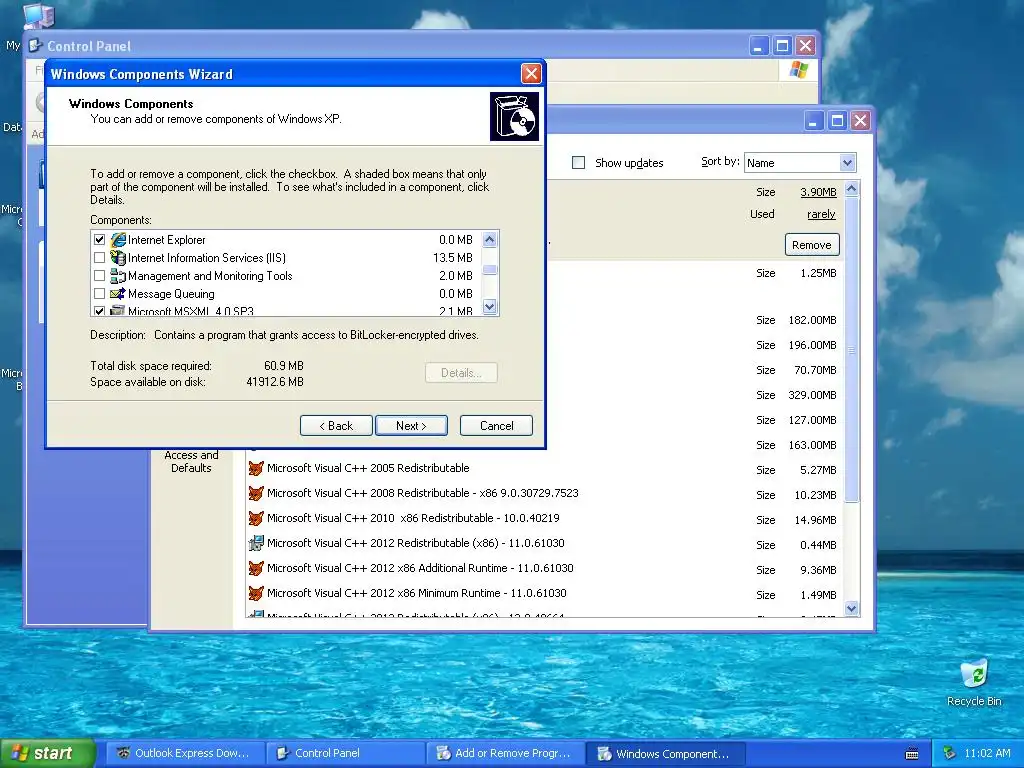Uncheck the Microsoft MSXML 4.0 SP3 checkbox
Image resolution: width=1024 pixels, height=768 pixels.
[x=99, y=312]
